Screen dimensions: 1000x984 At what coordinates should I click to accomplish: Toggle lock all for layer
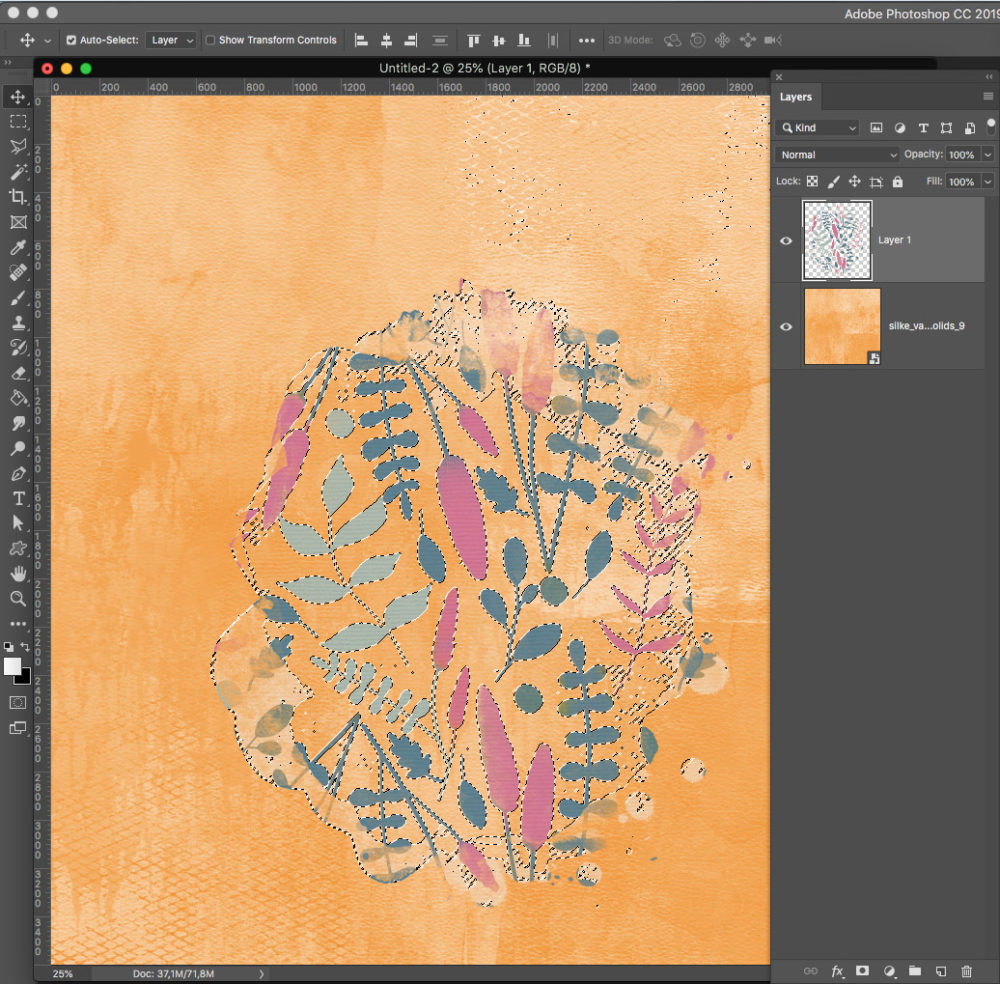[x=897, y=182]
